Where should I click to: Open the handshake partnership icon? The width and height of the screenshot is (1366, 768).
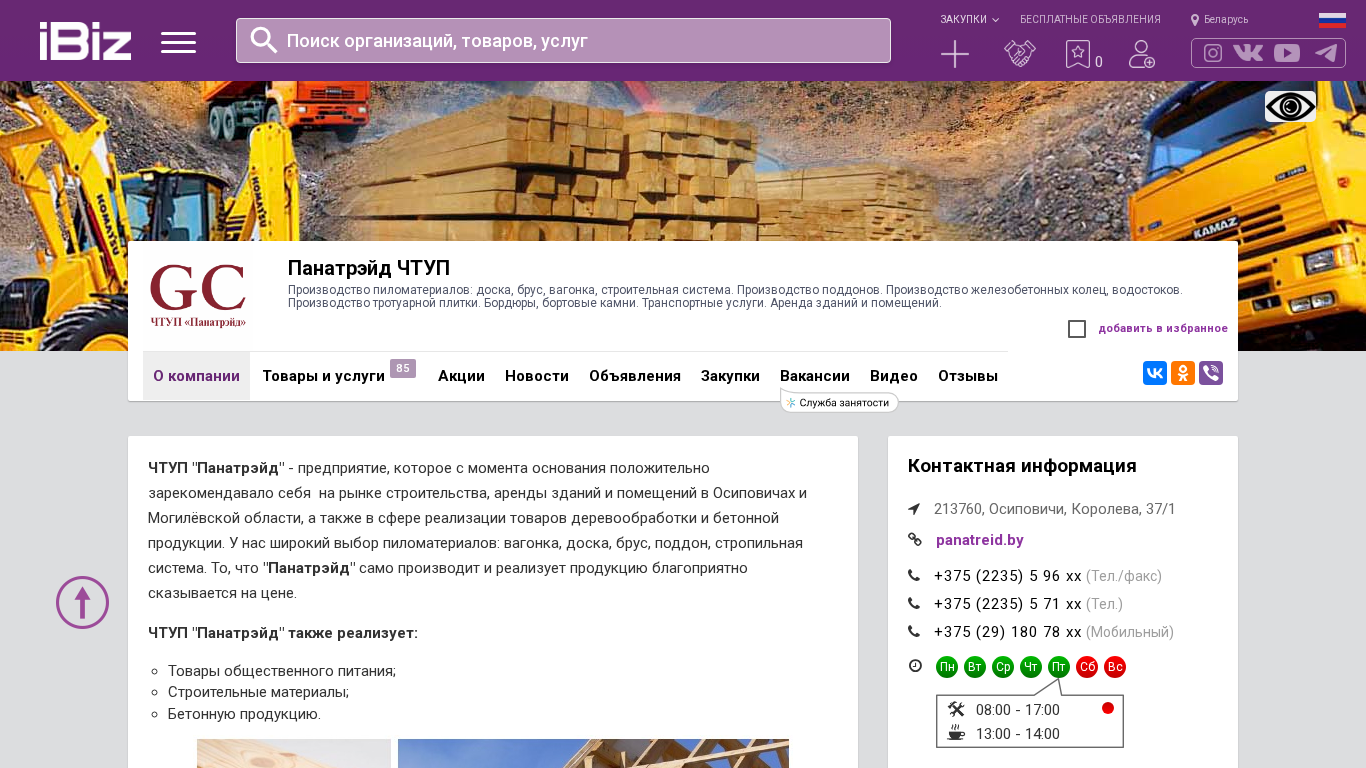[1020, 54]
